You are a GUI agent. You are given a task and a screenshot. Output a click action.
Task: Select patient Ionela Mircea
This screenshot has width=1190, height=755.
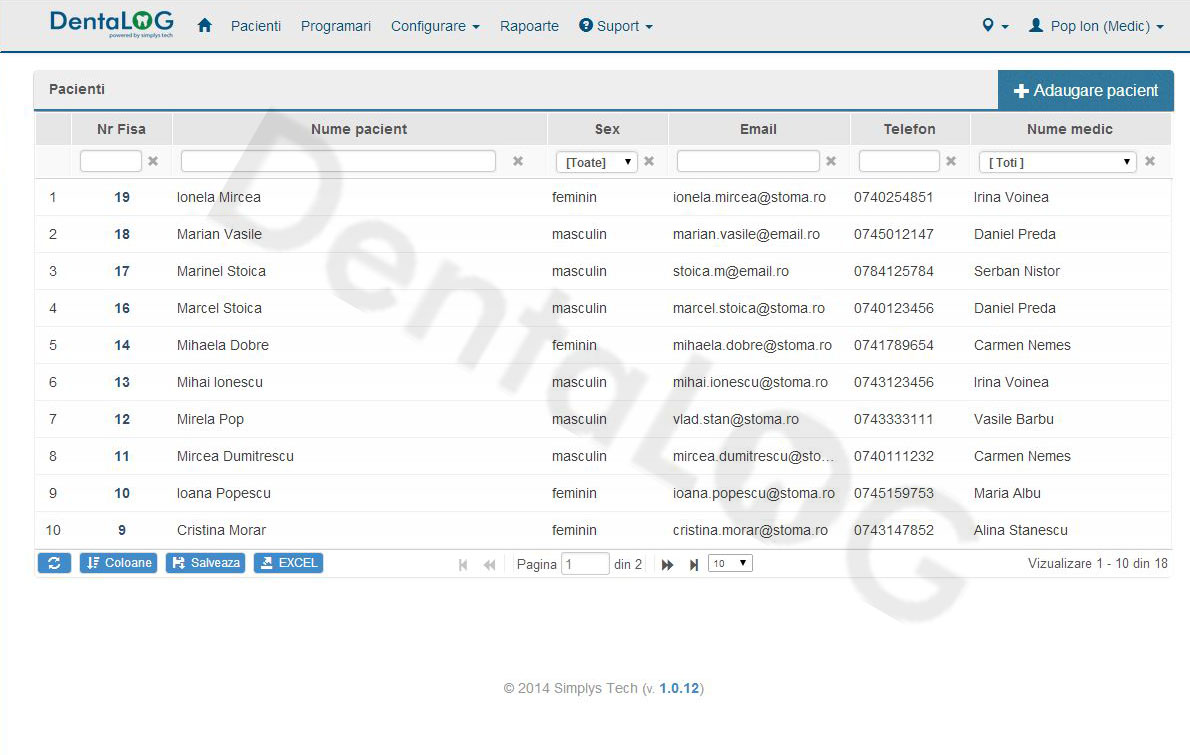(219, 197)
